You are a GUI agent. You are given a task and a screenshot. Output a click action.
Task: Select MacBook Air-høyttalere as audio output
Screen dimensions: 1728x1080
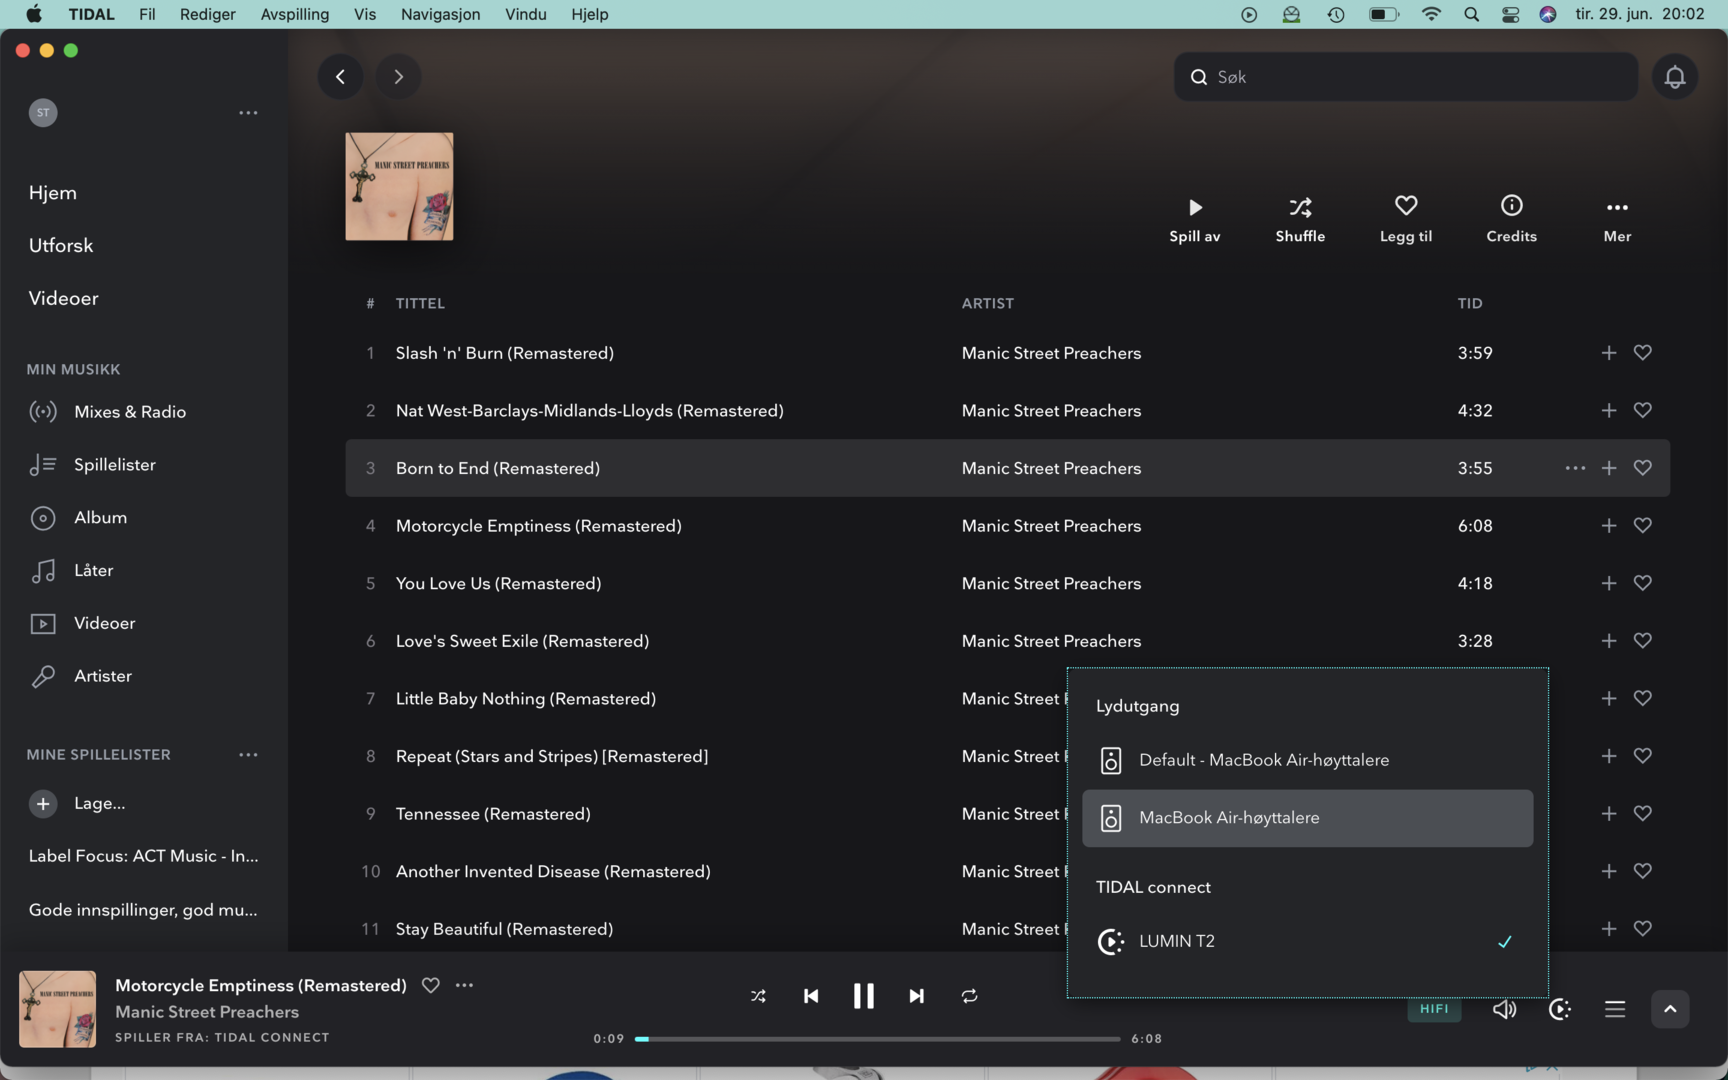coord(1307,818)
